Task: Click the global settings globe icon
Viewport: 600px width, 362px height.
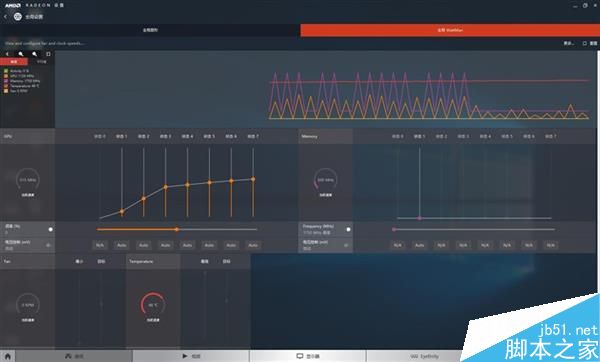Action: pos(18,16)
